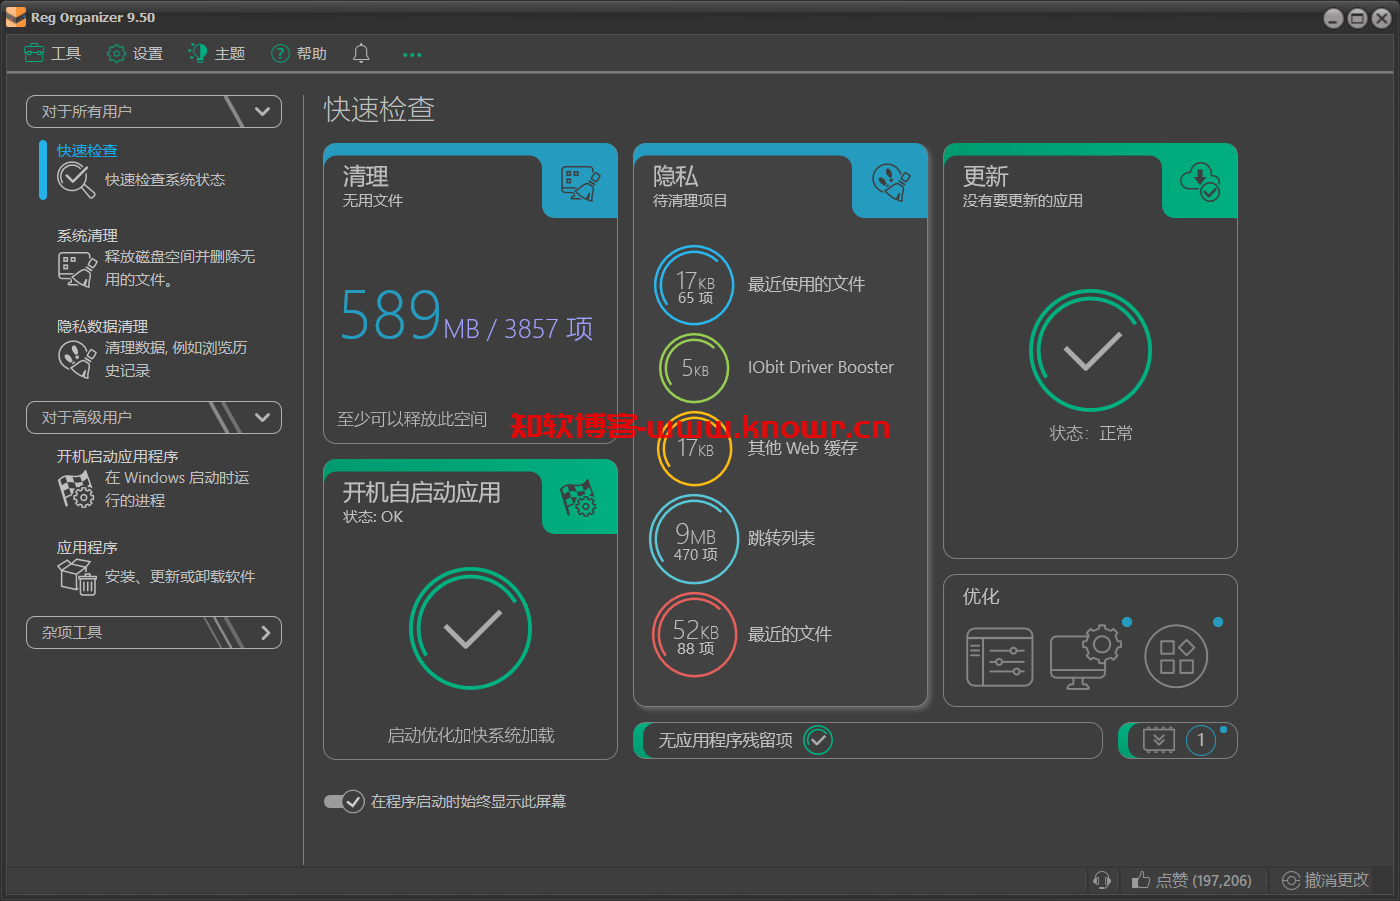Expand the 杂项工具 section
The height and width of the screenshot is (901, 1400).
[x=154, y=632]
